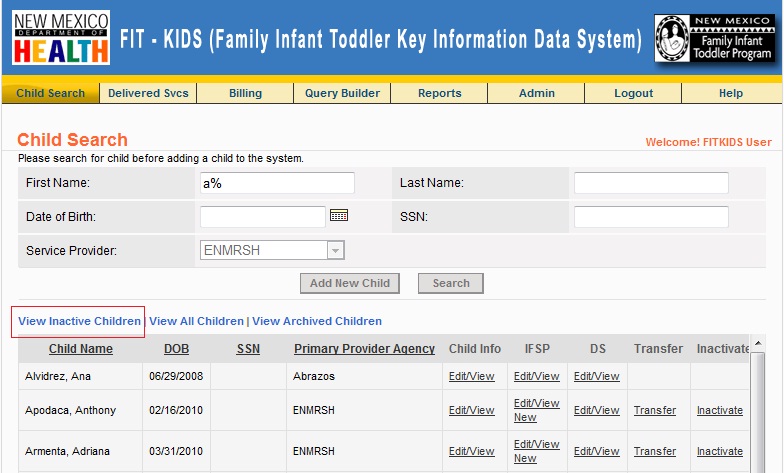
Task: Sort the table by SSN column header
Action: (248, 349)
